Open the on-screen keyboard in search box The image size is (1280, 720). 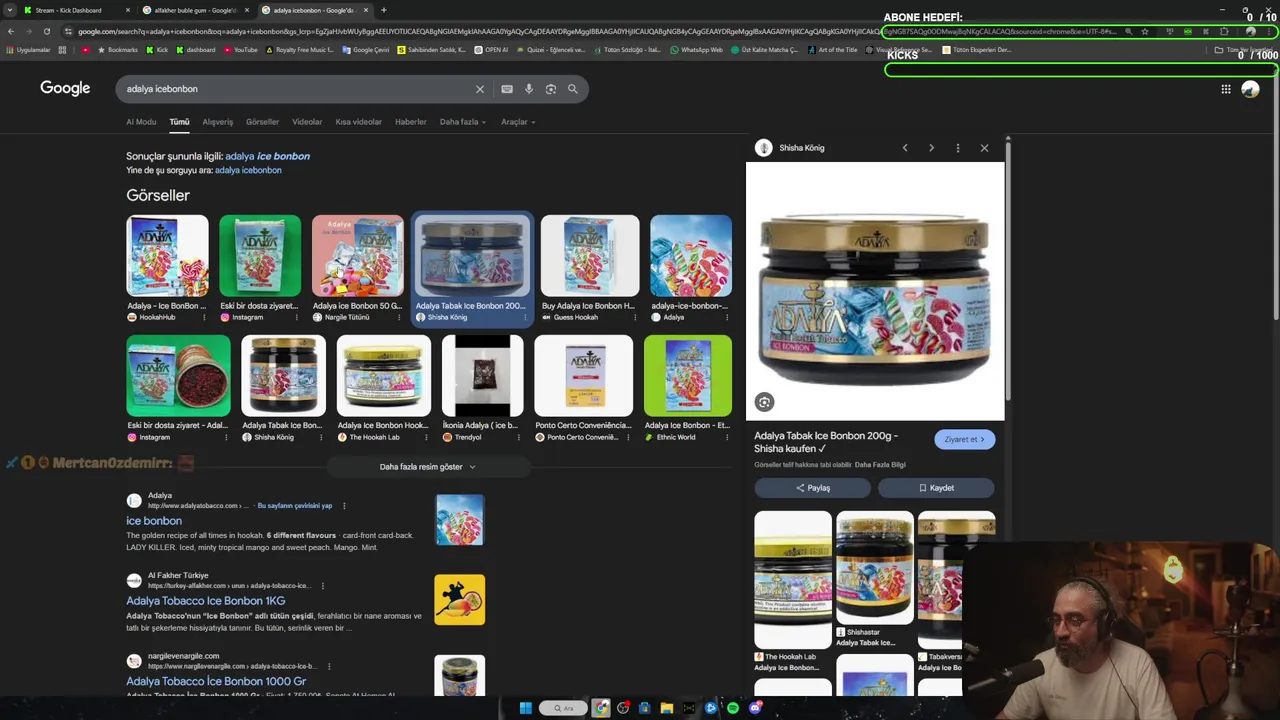(507, 89)
